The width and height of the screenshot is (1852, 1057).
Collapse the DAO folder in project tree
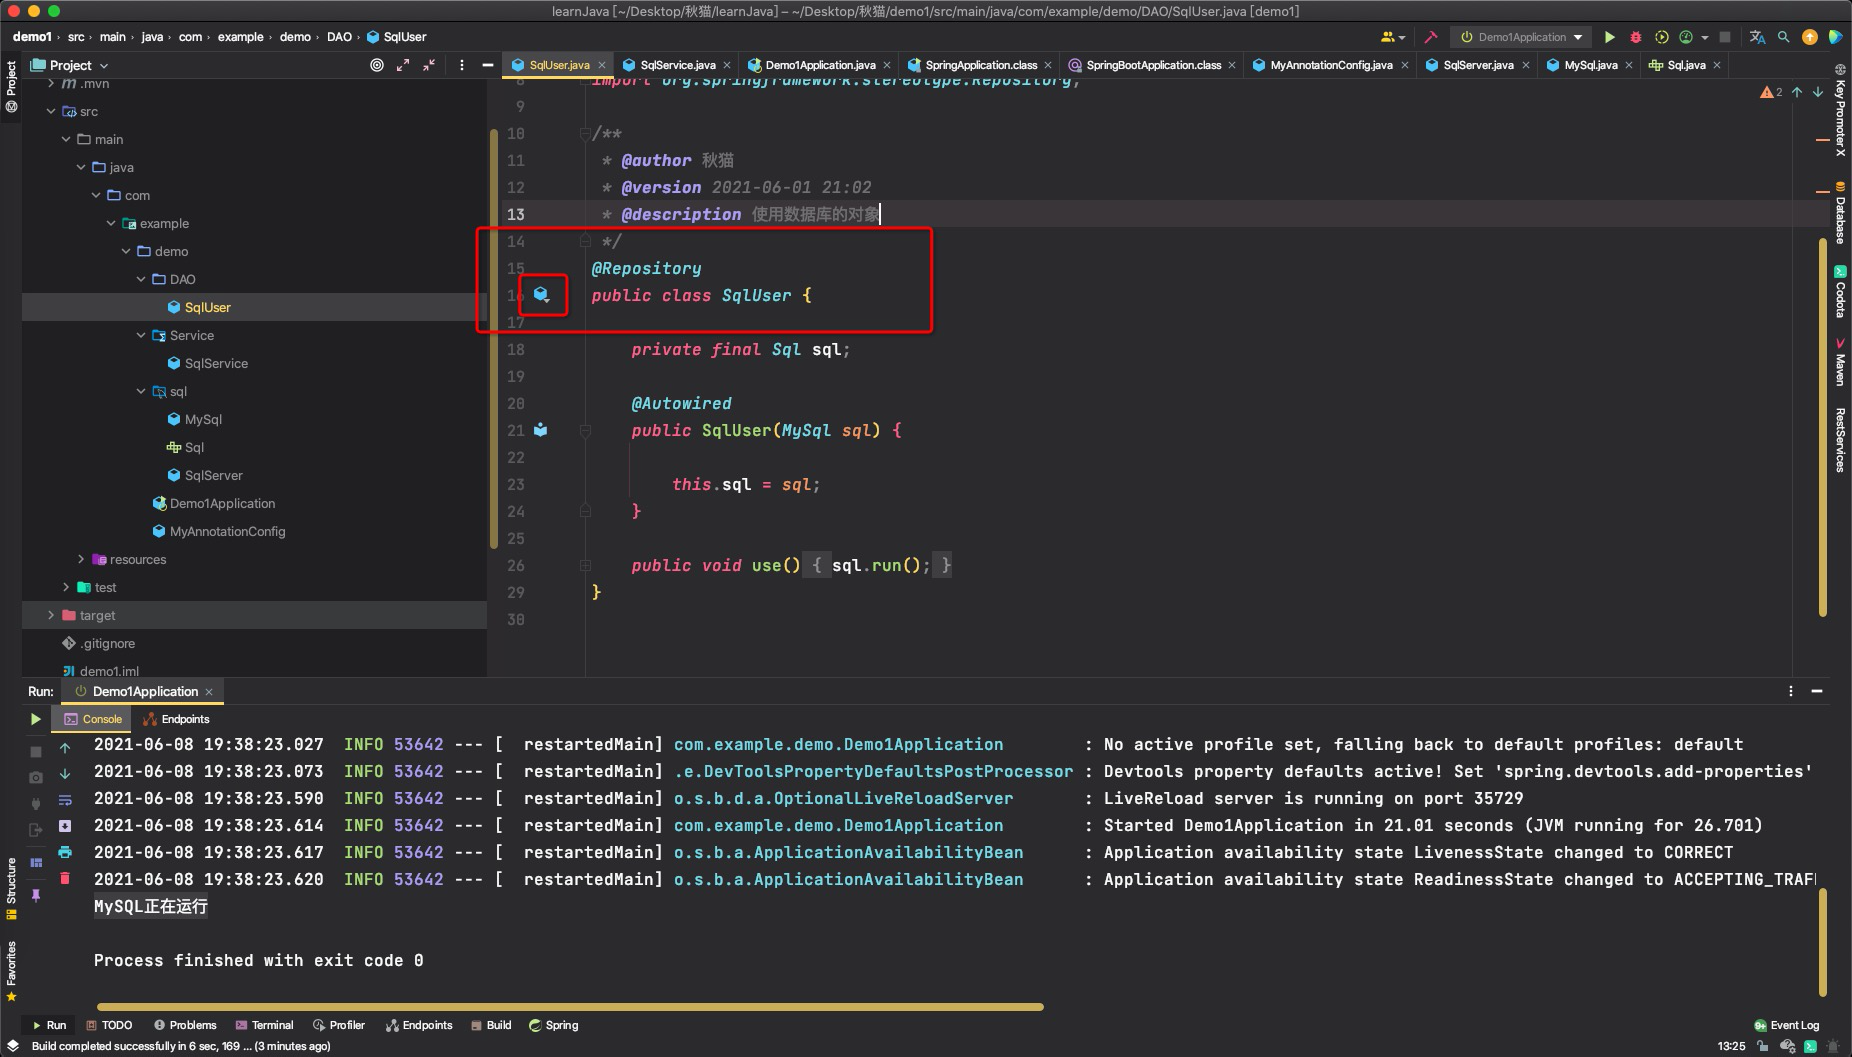click(x=141, y=279)
